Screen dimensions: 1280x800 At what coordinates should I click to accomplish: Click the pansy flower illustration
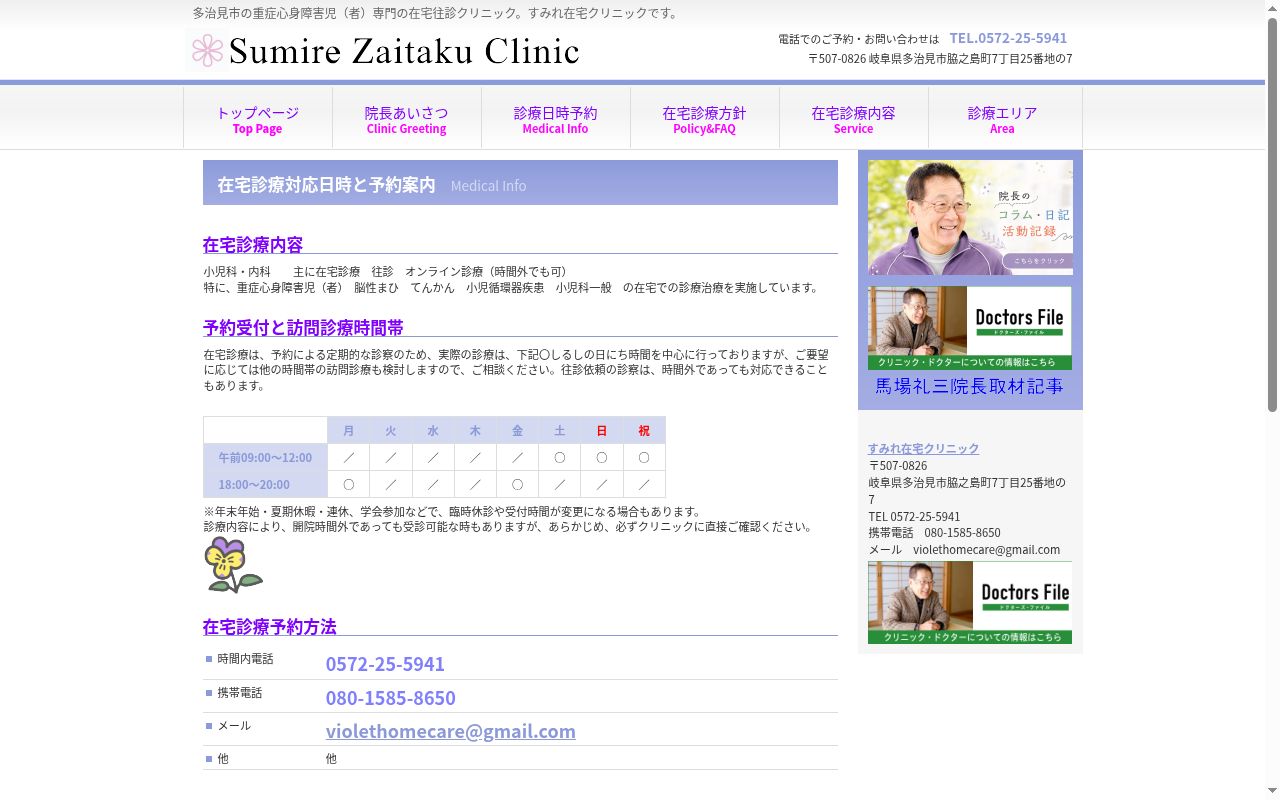[x=233, y=565]
